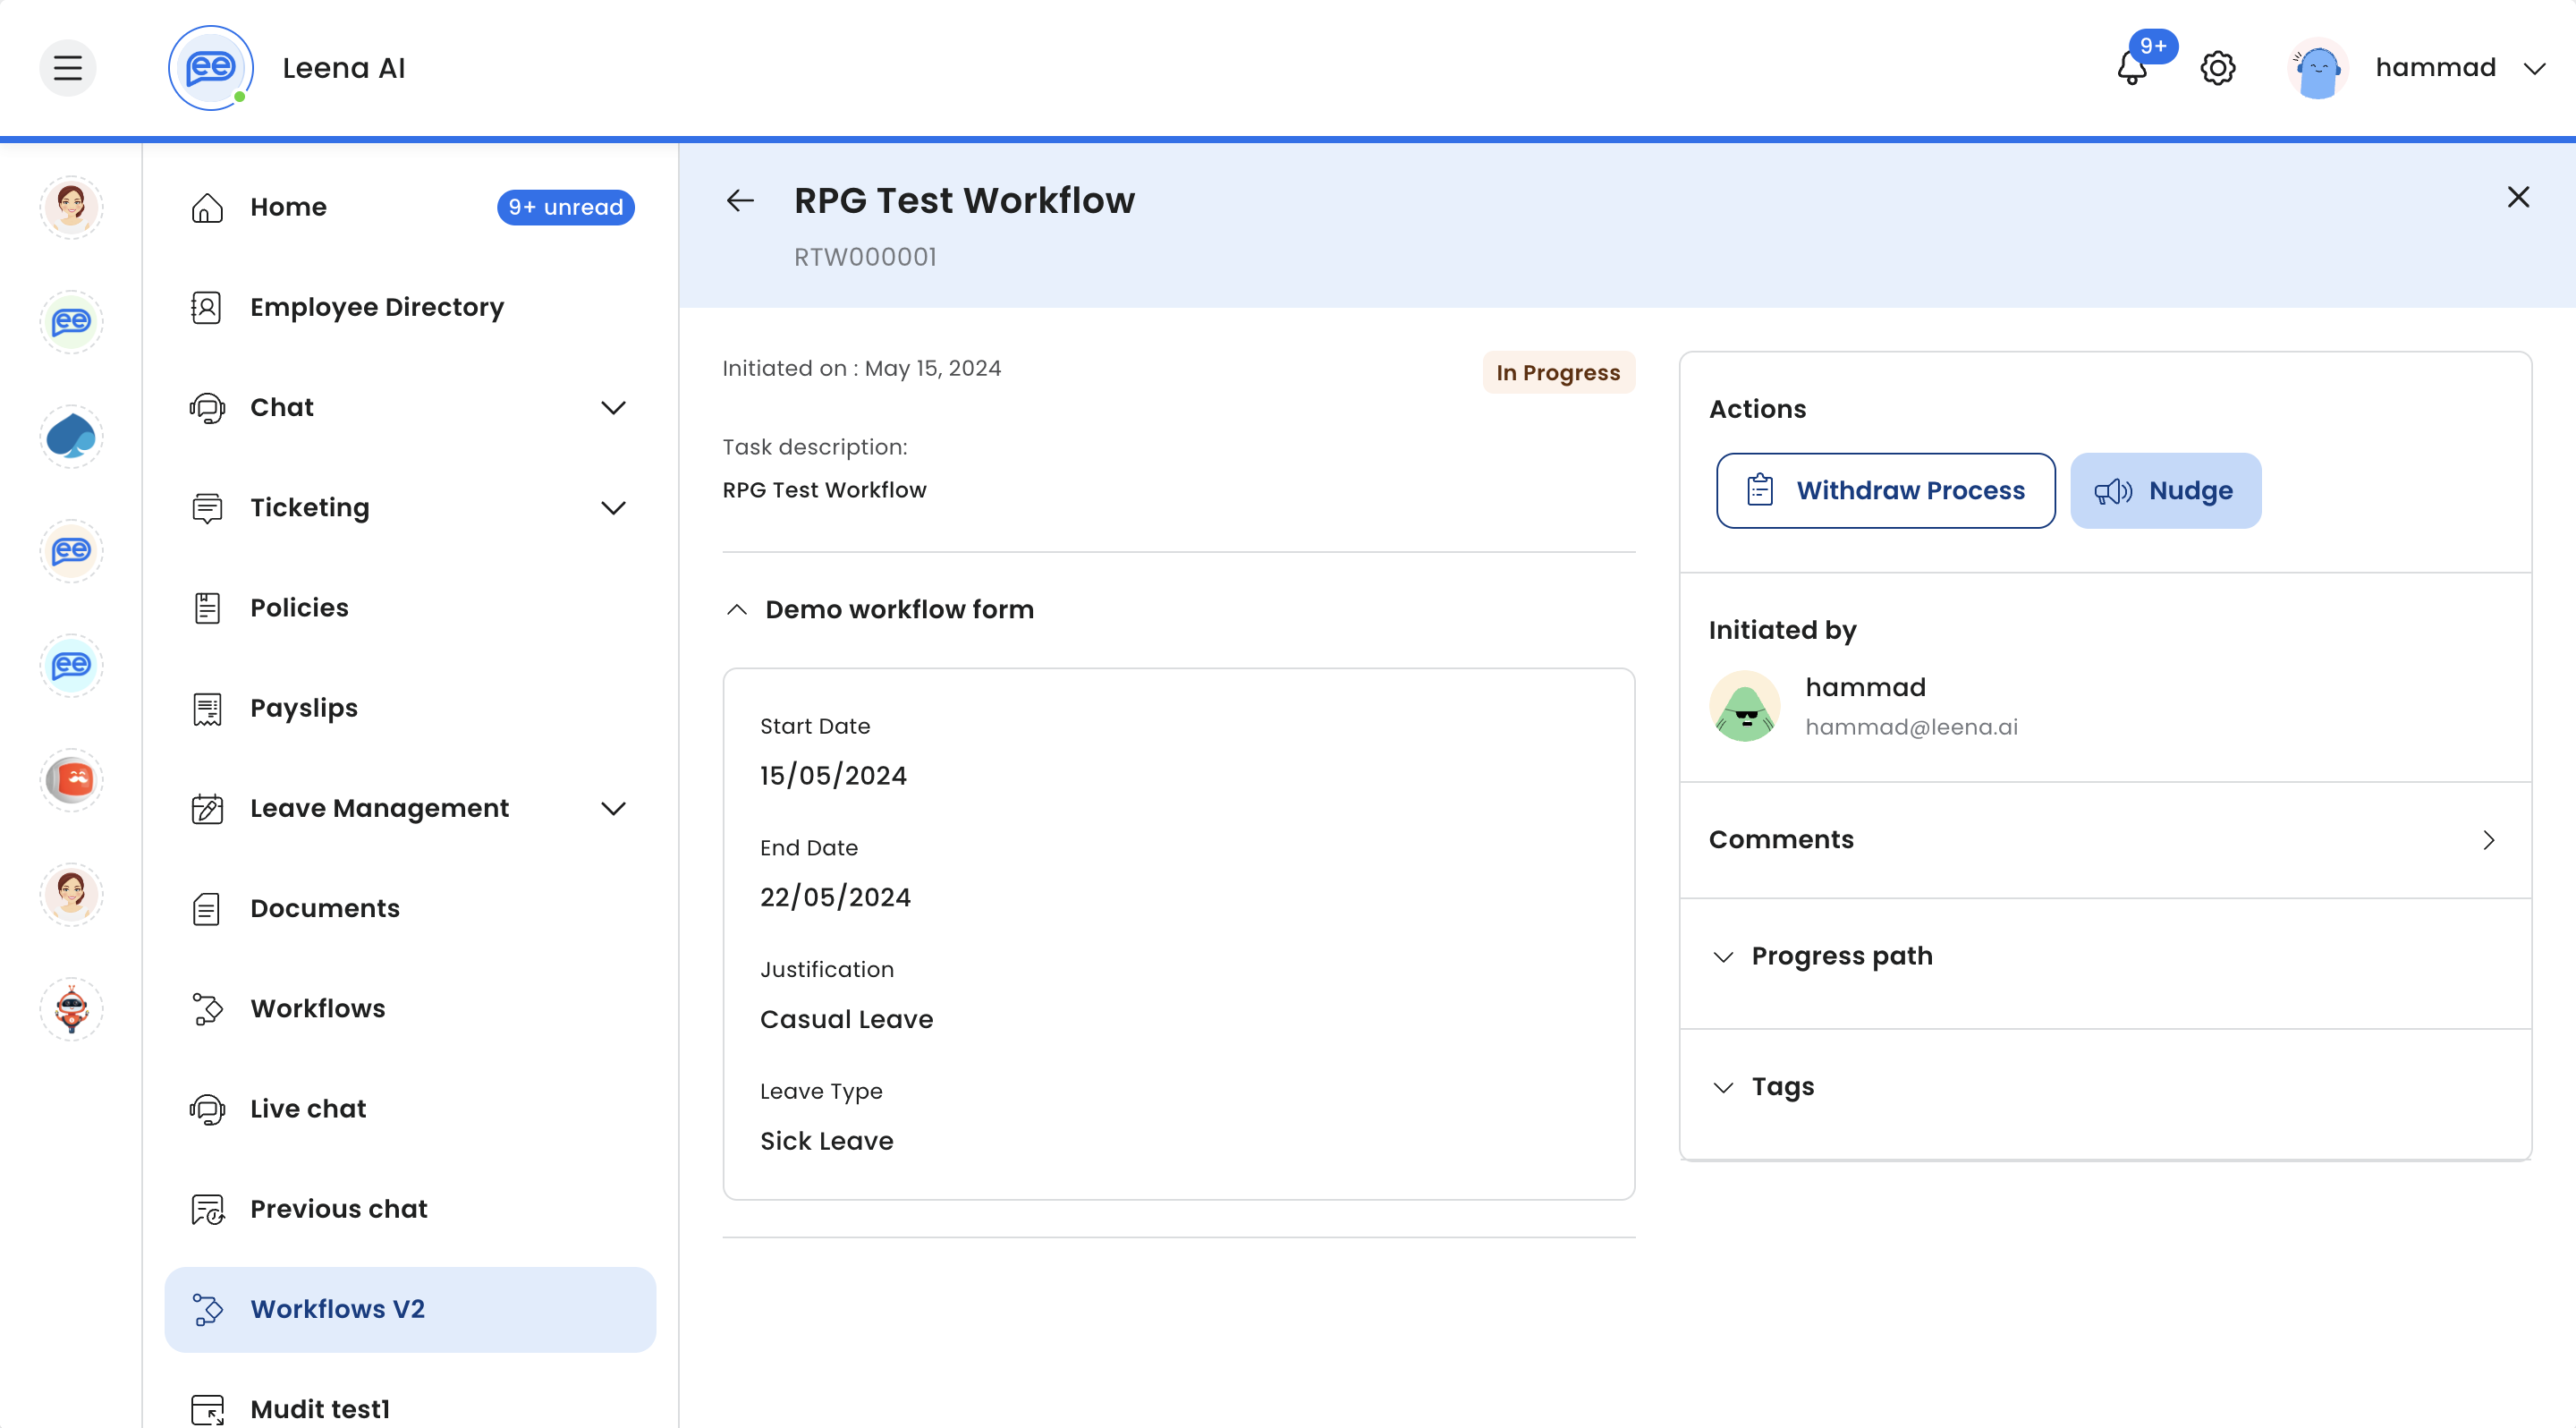This screenshot has width=2576, height=1428.
Task: Select the blue spade bot avatar
Action: tap(71, 436)
